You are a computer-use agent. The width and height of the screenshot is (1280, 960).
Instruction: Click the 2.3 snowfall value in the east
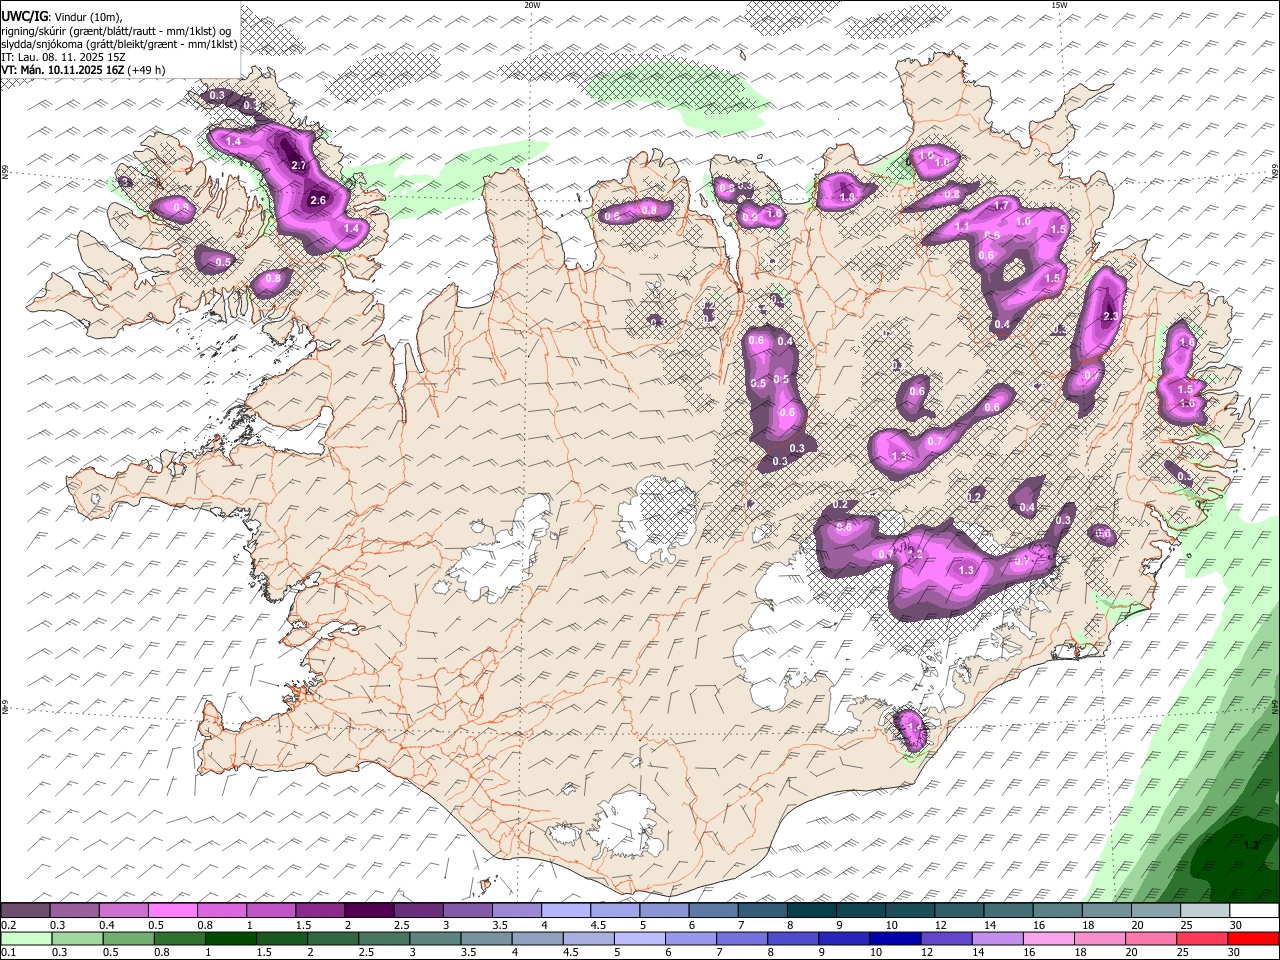pyautogui.click(x=1110, y=317)
